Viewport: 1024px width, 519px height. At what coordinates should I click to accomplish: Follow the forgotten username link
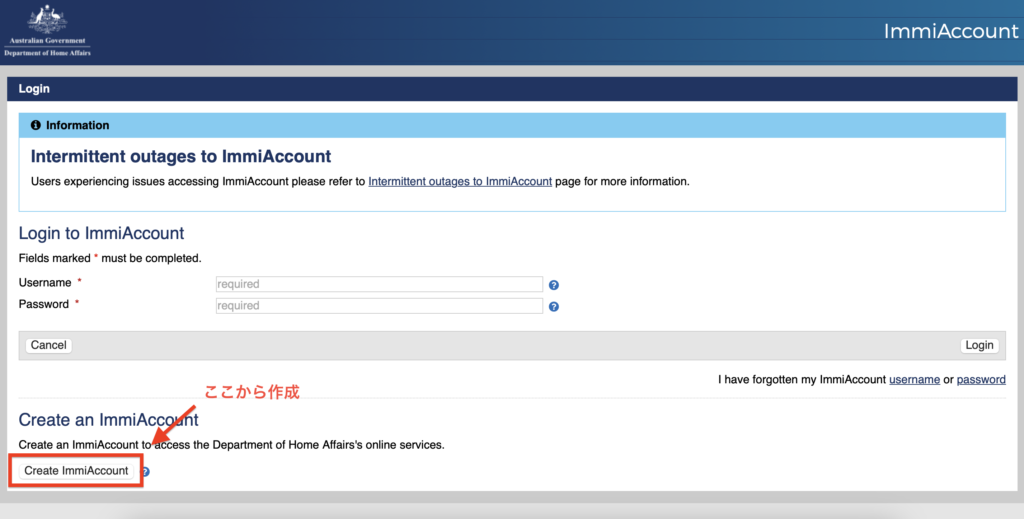914,380
